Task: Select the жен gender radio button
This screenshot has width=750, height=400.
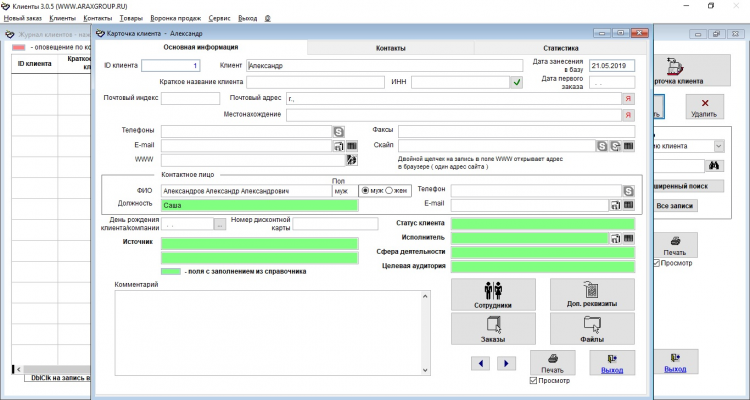Action: pyautogui.click(x=390, y=190)
